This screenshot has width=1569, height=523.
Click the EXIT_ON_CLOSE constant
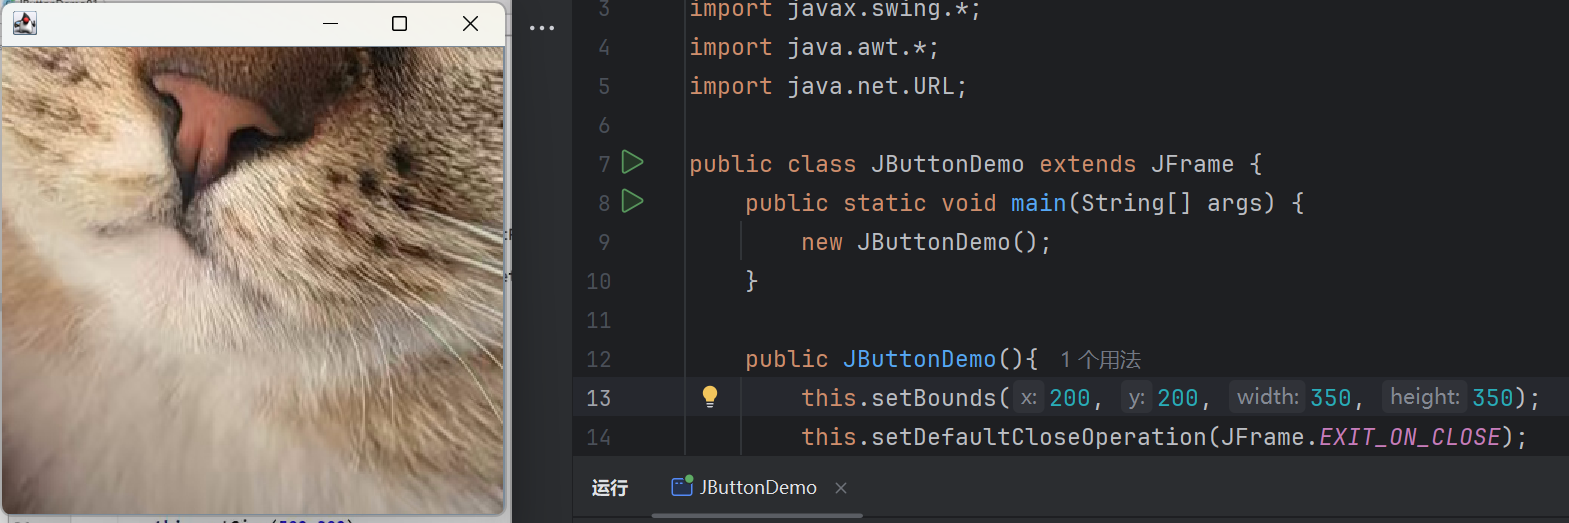[x=1410, y=437]
